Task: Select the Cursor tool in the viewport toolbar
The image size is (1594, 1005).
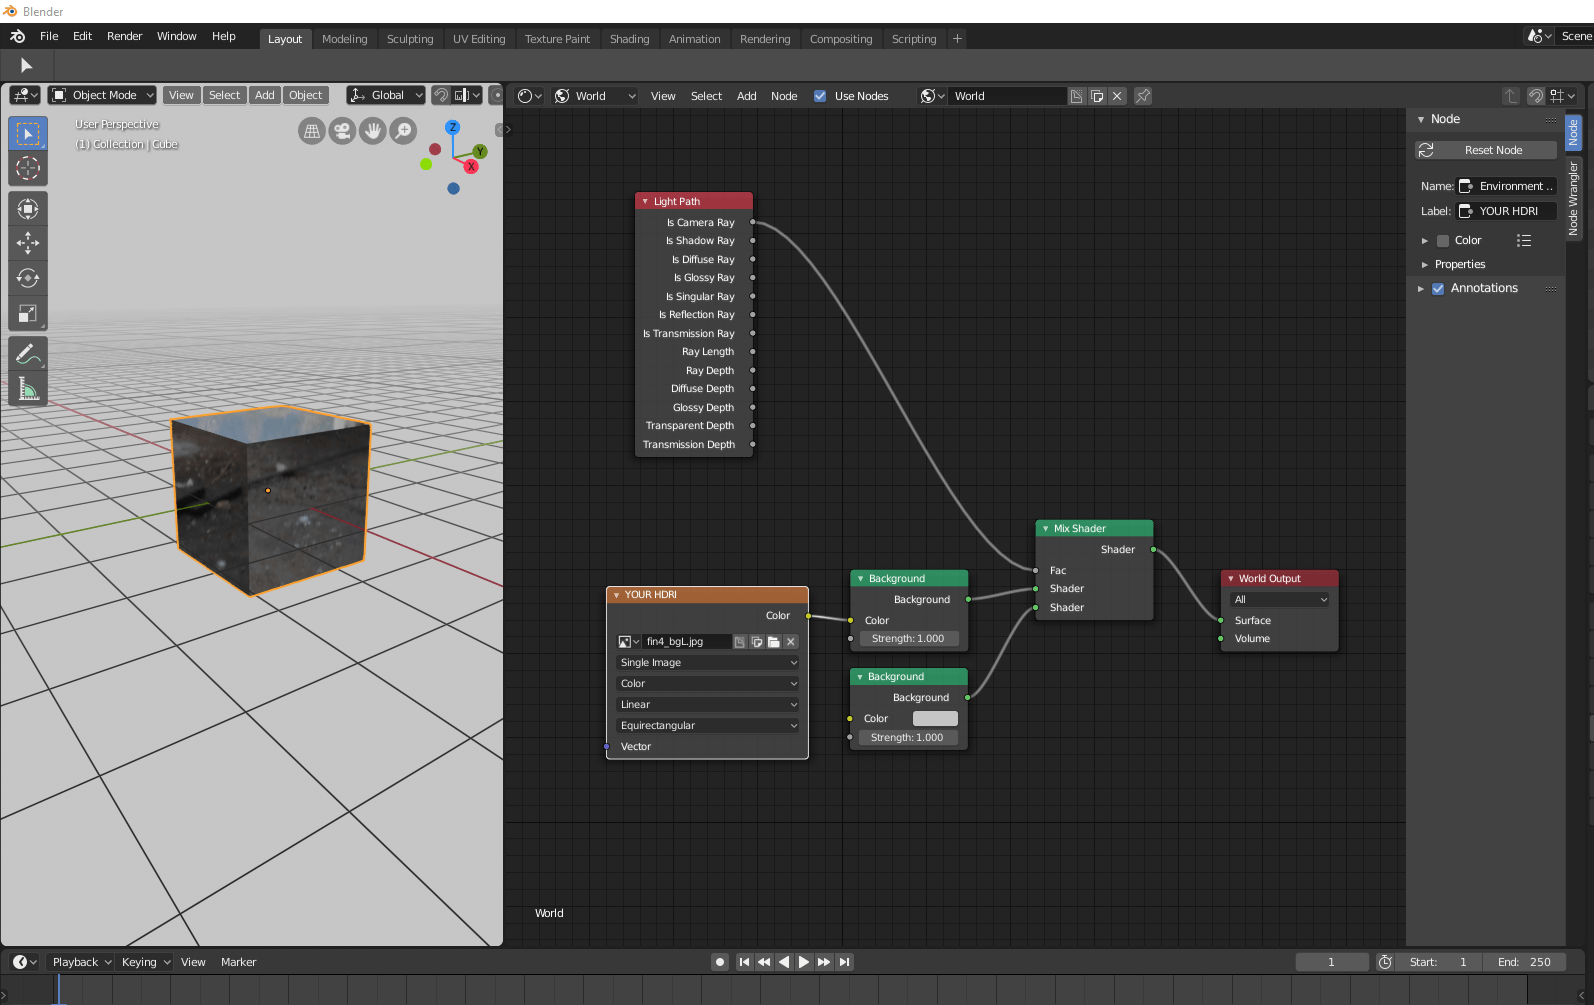Action: point(28,168)
